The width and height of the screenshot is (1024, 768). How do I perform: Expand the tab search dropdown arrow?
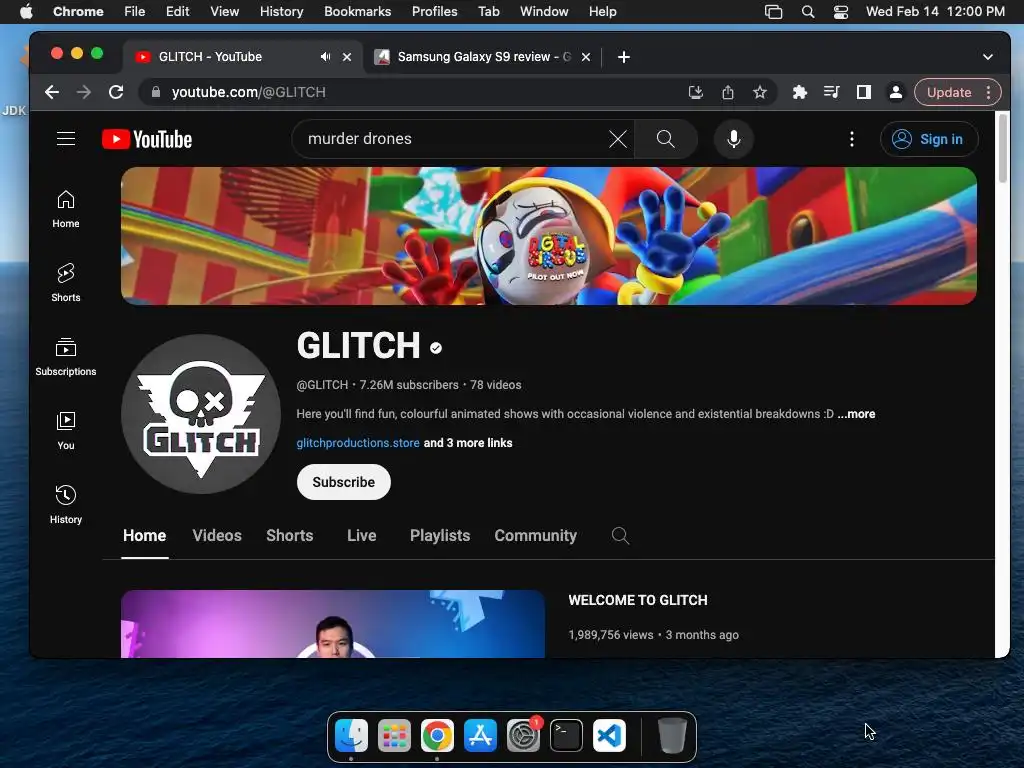pyautogui.click(x=987, y=57)
